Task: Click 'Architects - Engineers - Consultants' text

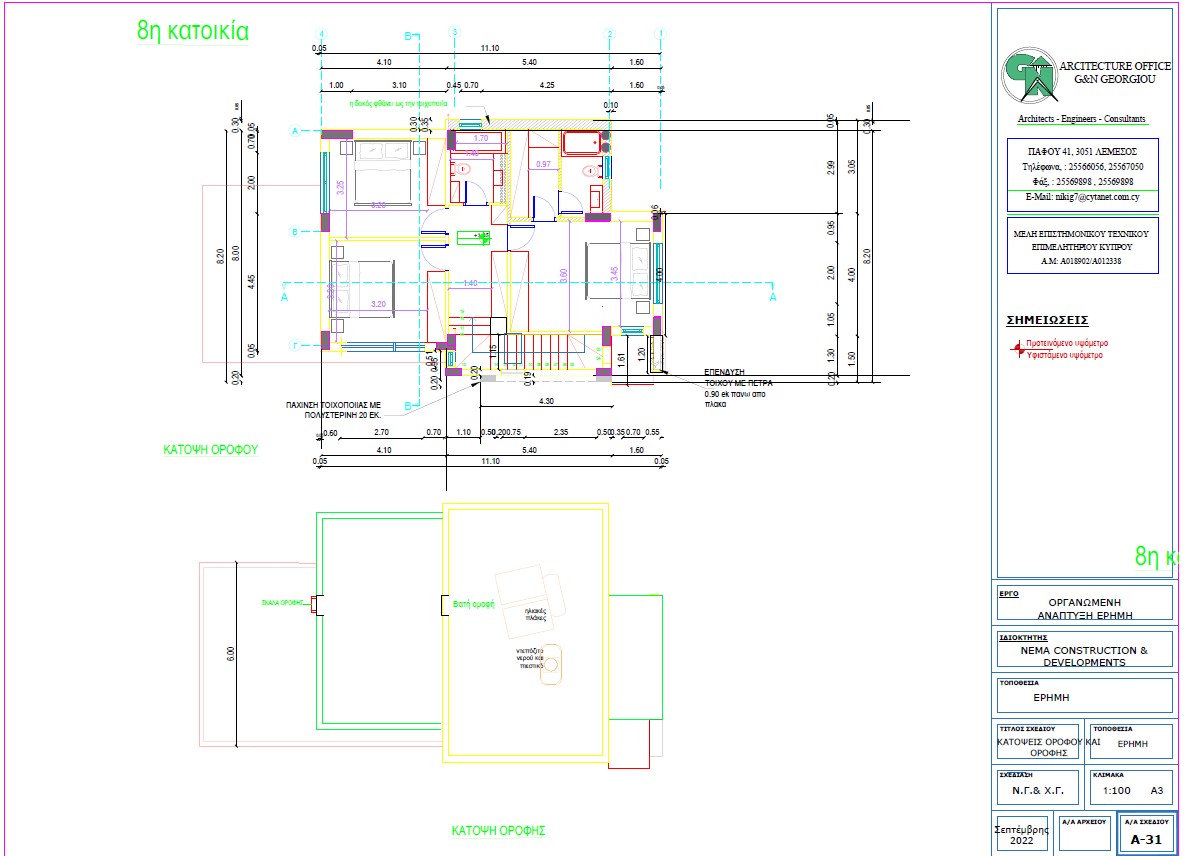Action: (1081, 119)
